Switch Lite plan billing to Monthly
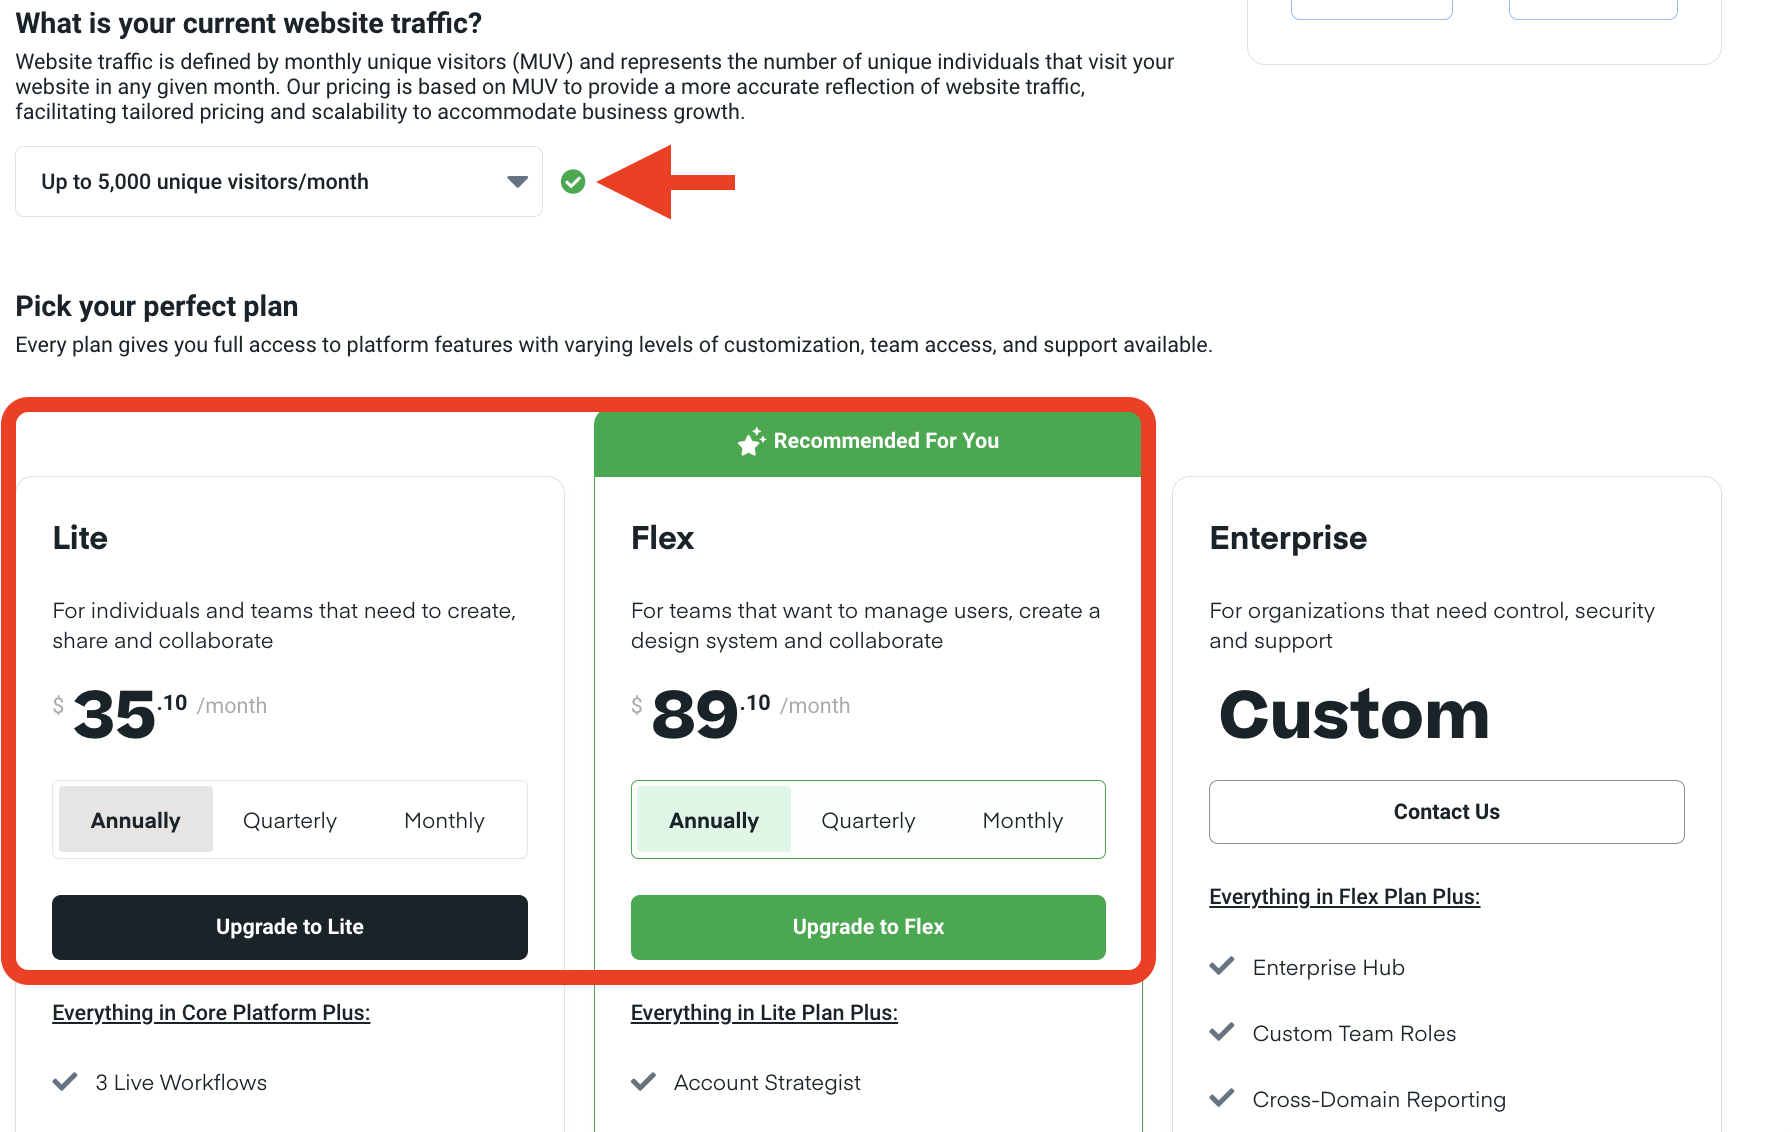 click(x=444, y=820)
